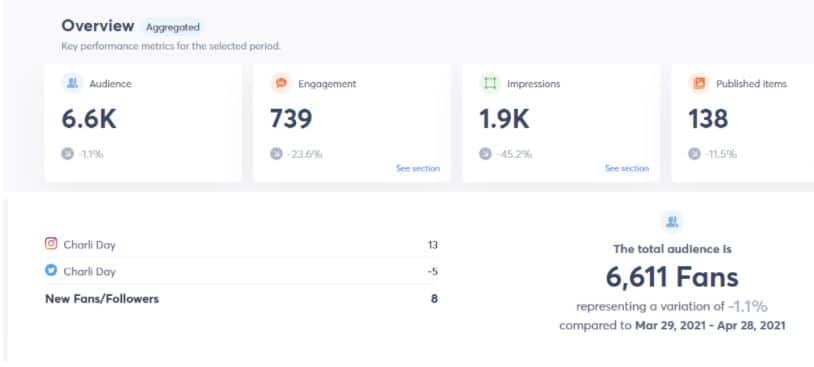This screenshot has width=814, height=367.
Task: Click the Twitter icon next to Charli Day
Action: [51, 270]
